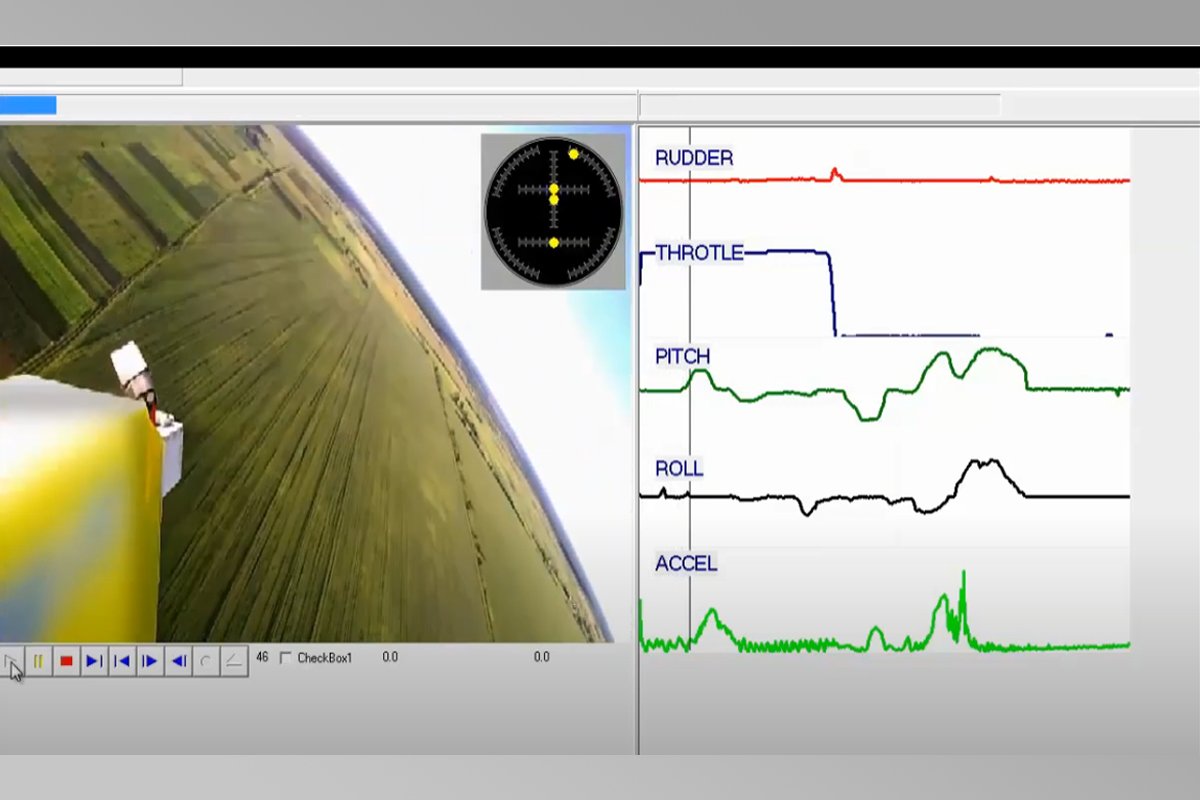1200x800 pixels.
Task: Click the peak of the PITCH curve
Action: [x=990, y=349]
